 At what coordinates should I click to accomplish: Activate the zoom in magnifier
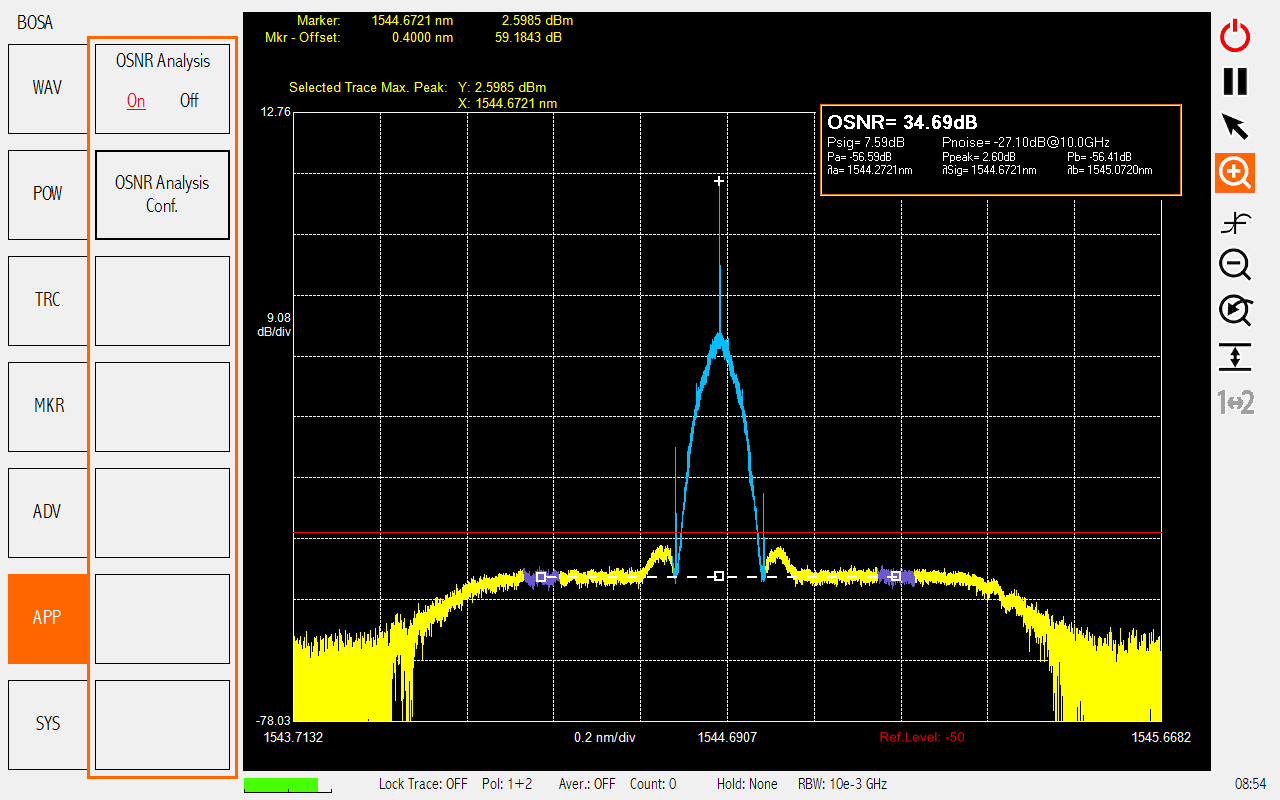[1235, 174]
